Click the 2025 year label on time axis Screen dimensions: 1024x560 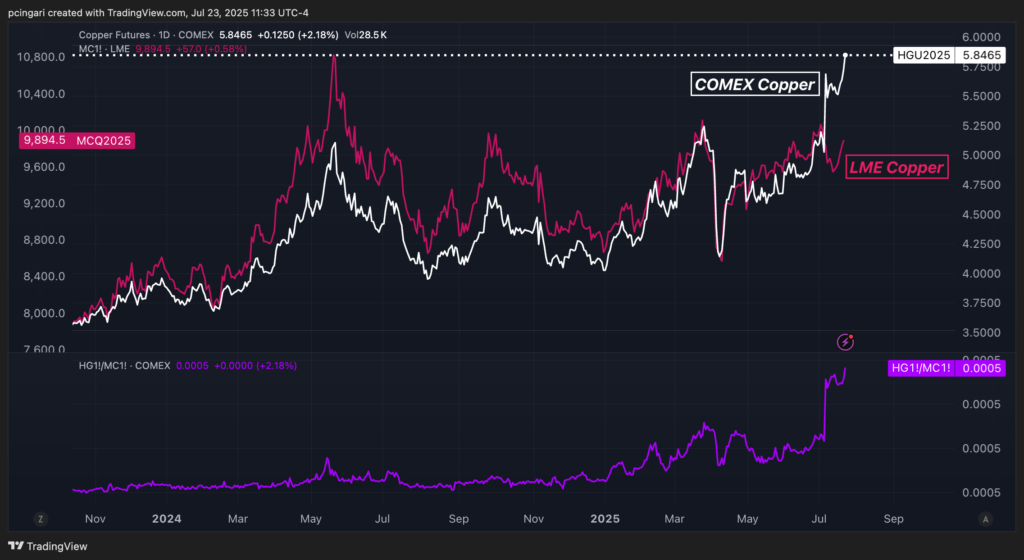(605, 519)
